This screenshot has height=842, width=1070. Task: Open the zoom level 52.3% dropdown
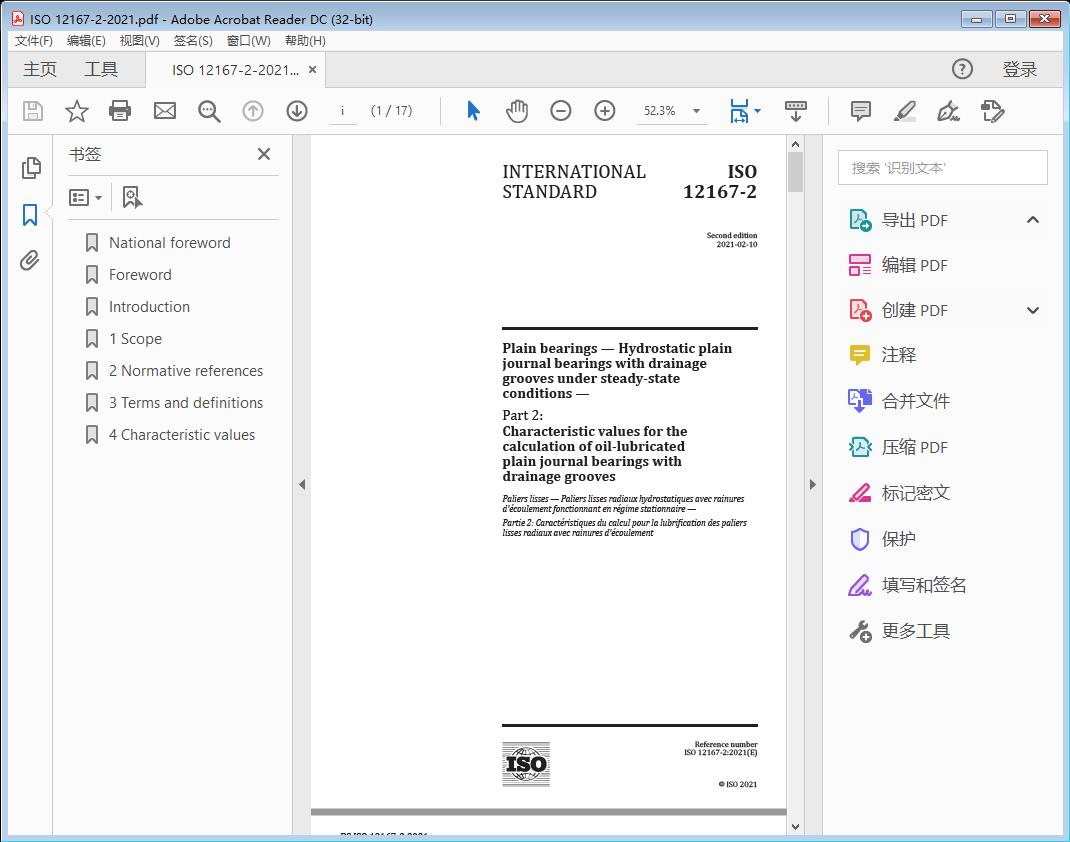pos(696,111)
